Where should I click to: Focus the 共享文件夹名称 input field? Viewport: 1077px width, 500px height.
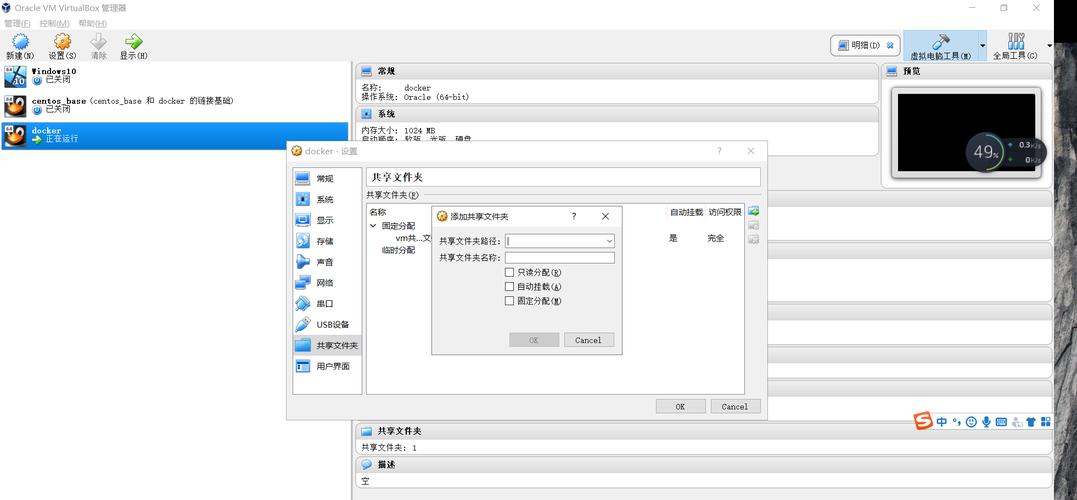560,258
